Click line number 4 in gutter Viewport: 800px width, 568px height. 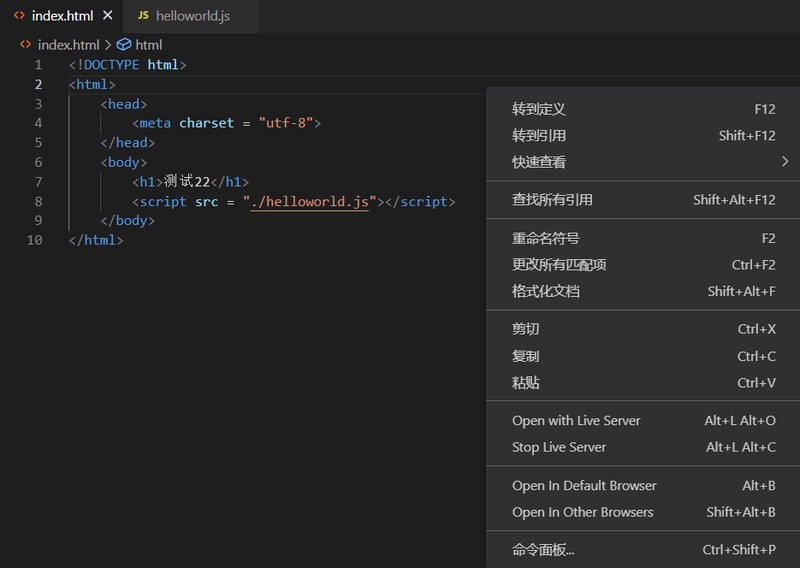coord(38,123)
